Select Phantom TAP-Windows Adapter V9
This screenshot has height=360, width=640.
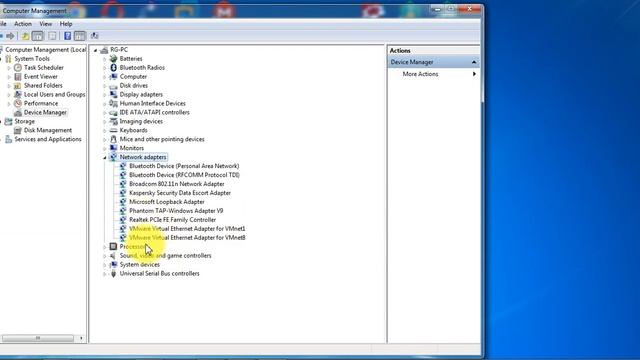click(x=176, y=211)
